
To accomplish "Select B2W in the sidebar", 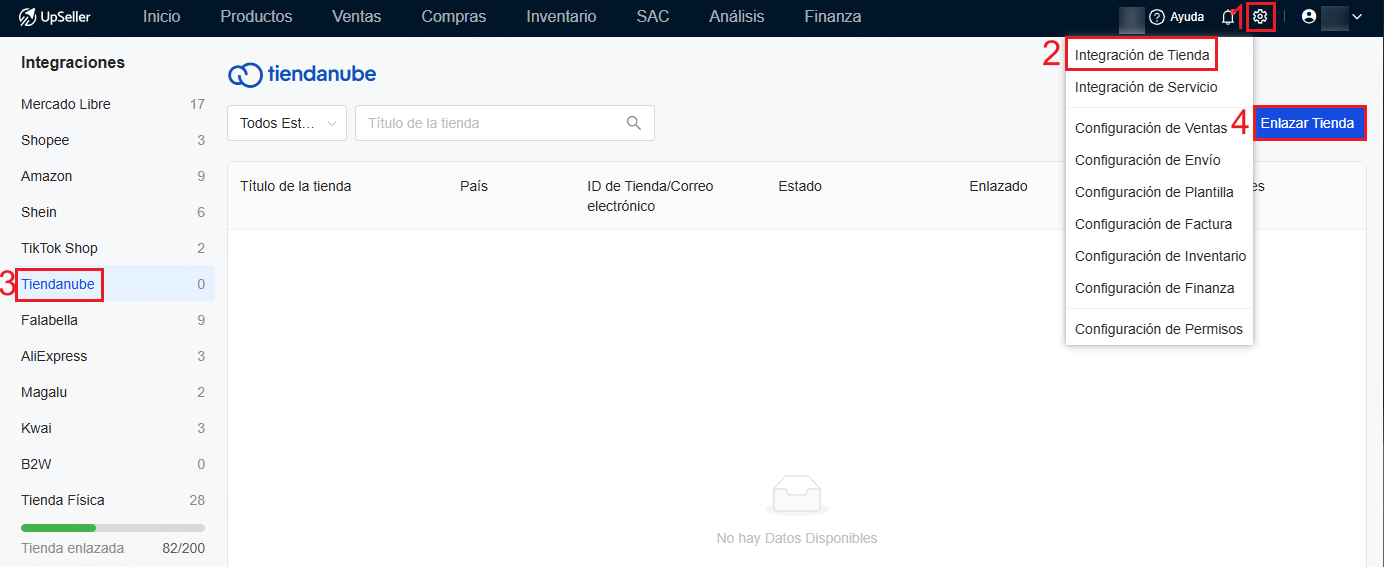I will tap(113, 464).
